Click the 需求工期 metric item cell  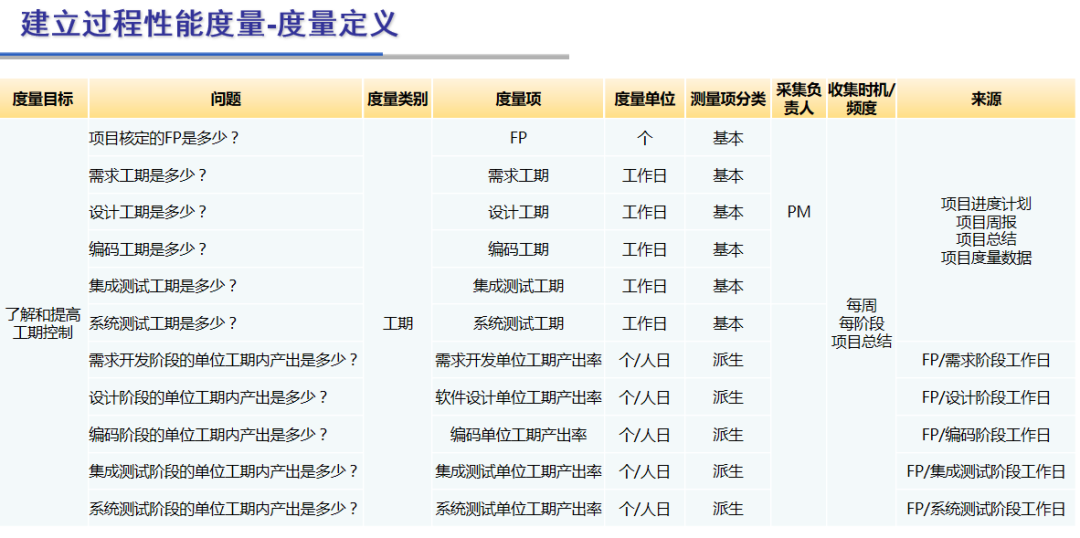tap(518, 175)
